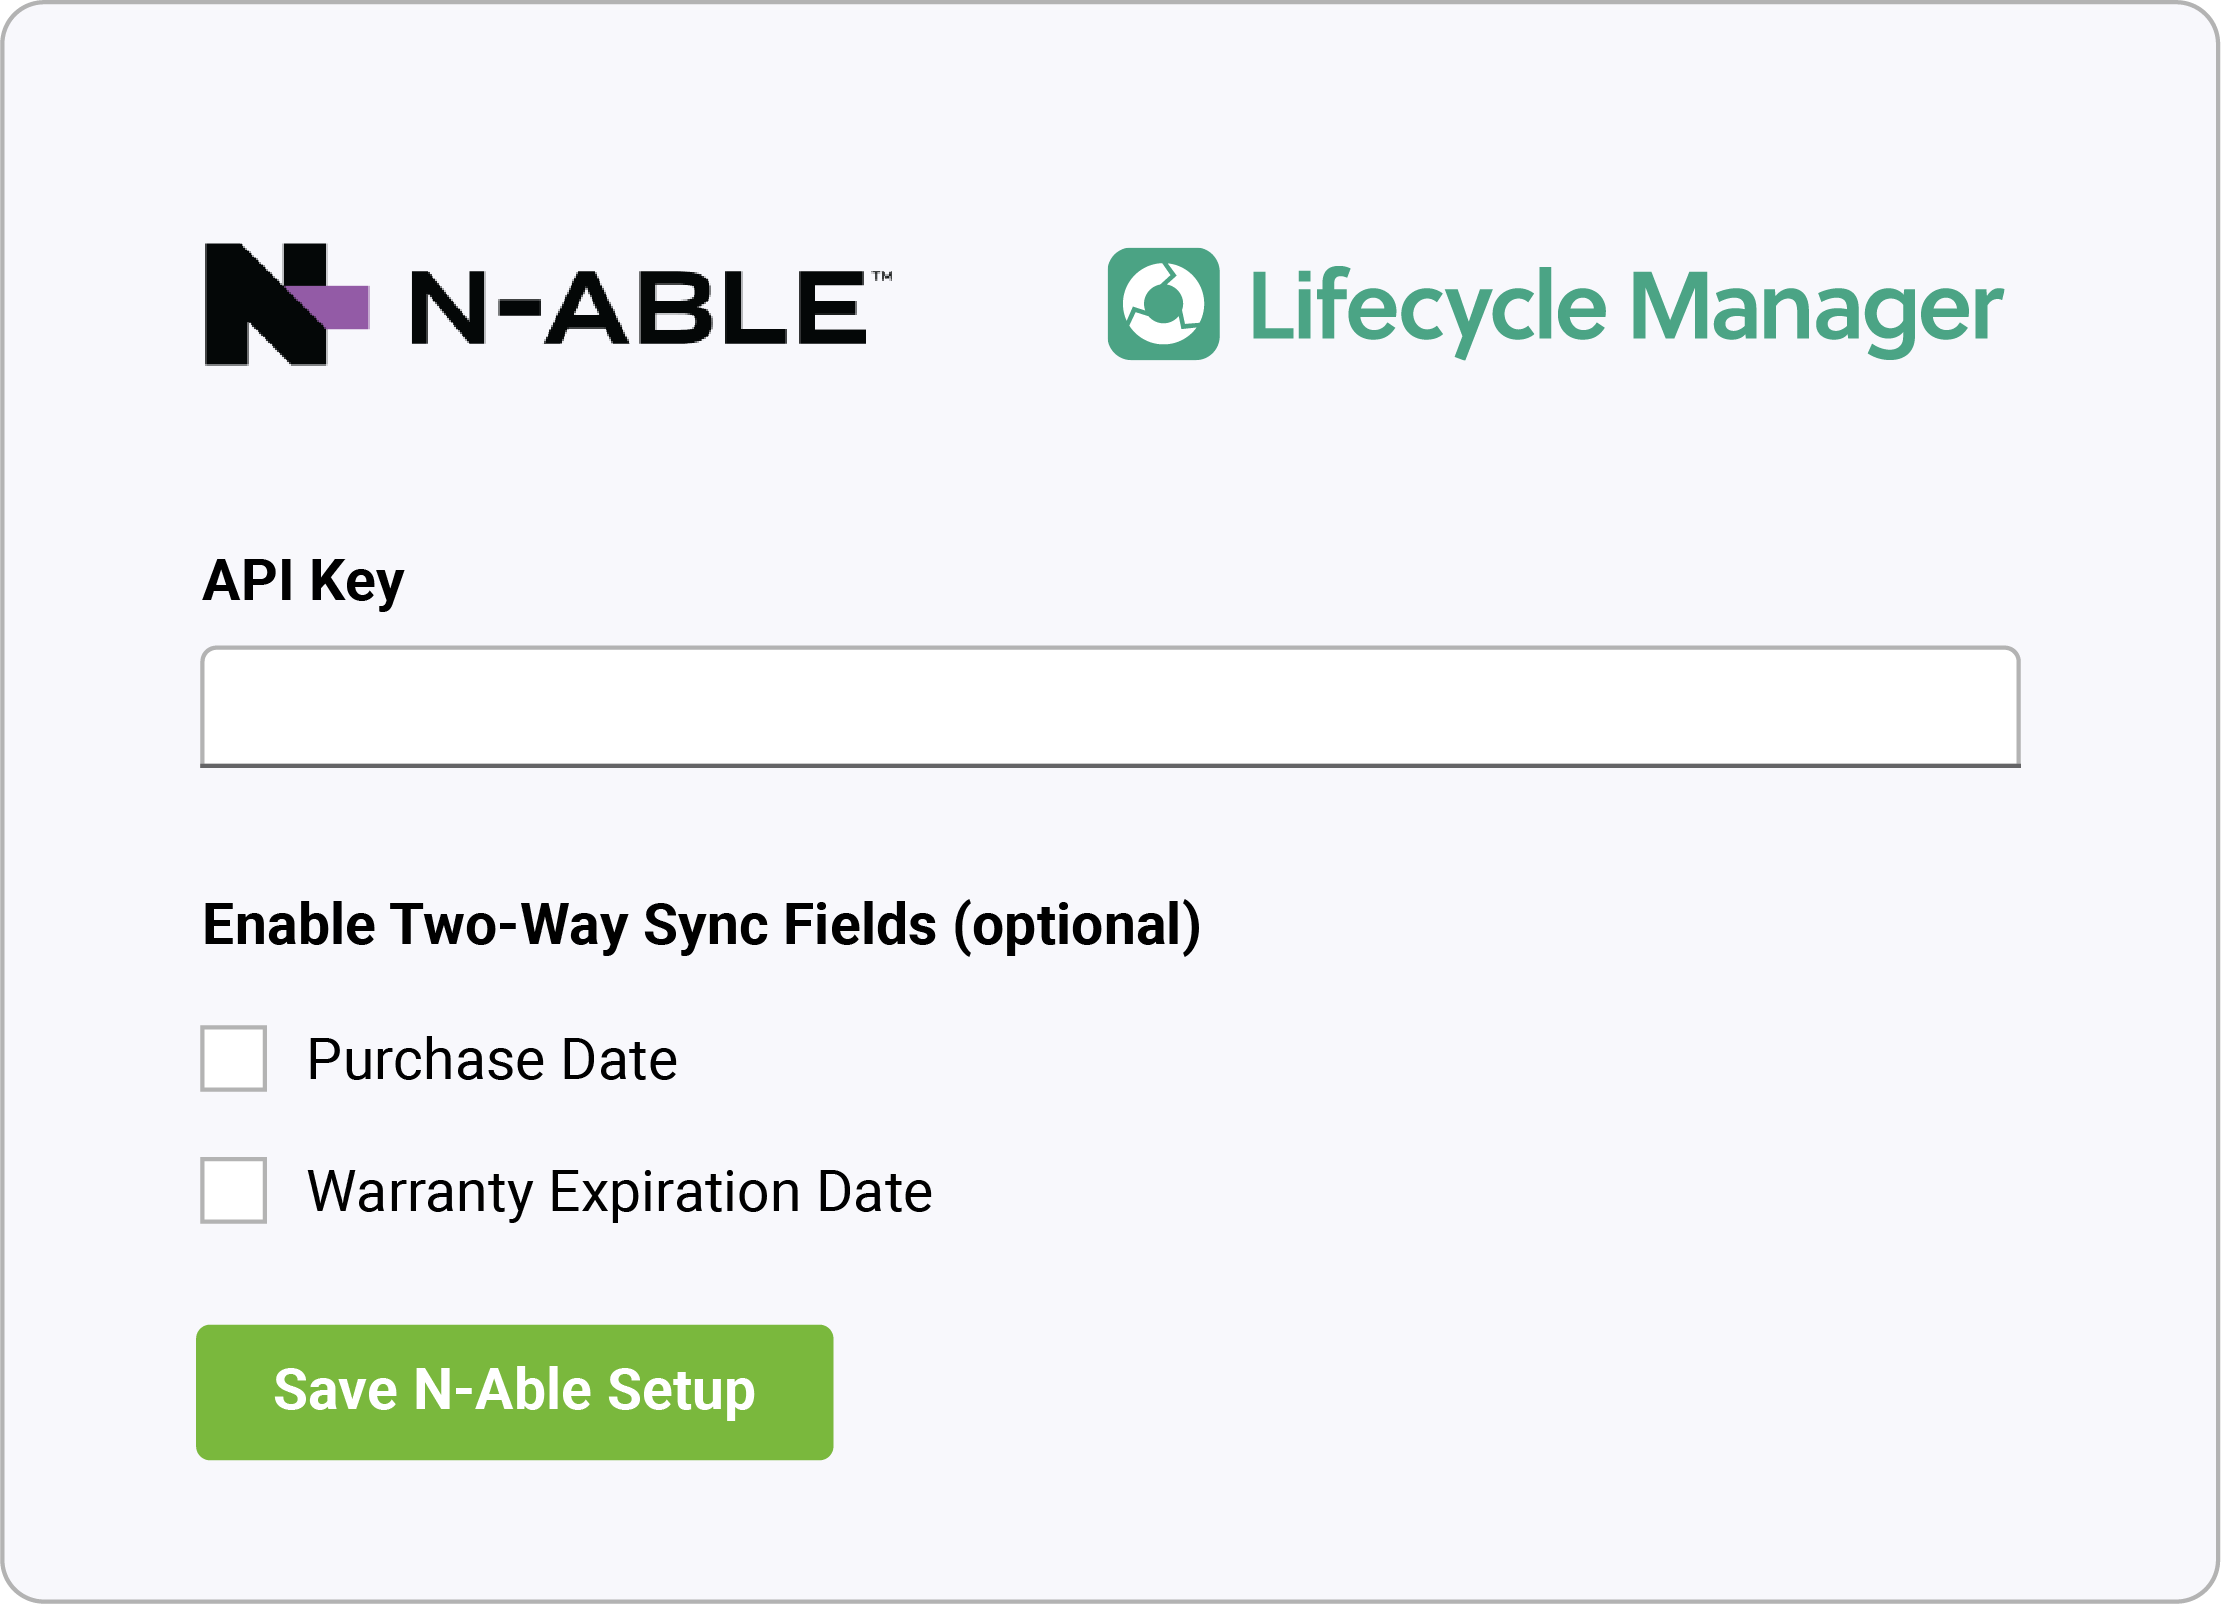
Task: Click inside the API Key input field
Action: [x=1110, y=706]
